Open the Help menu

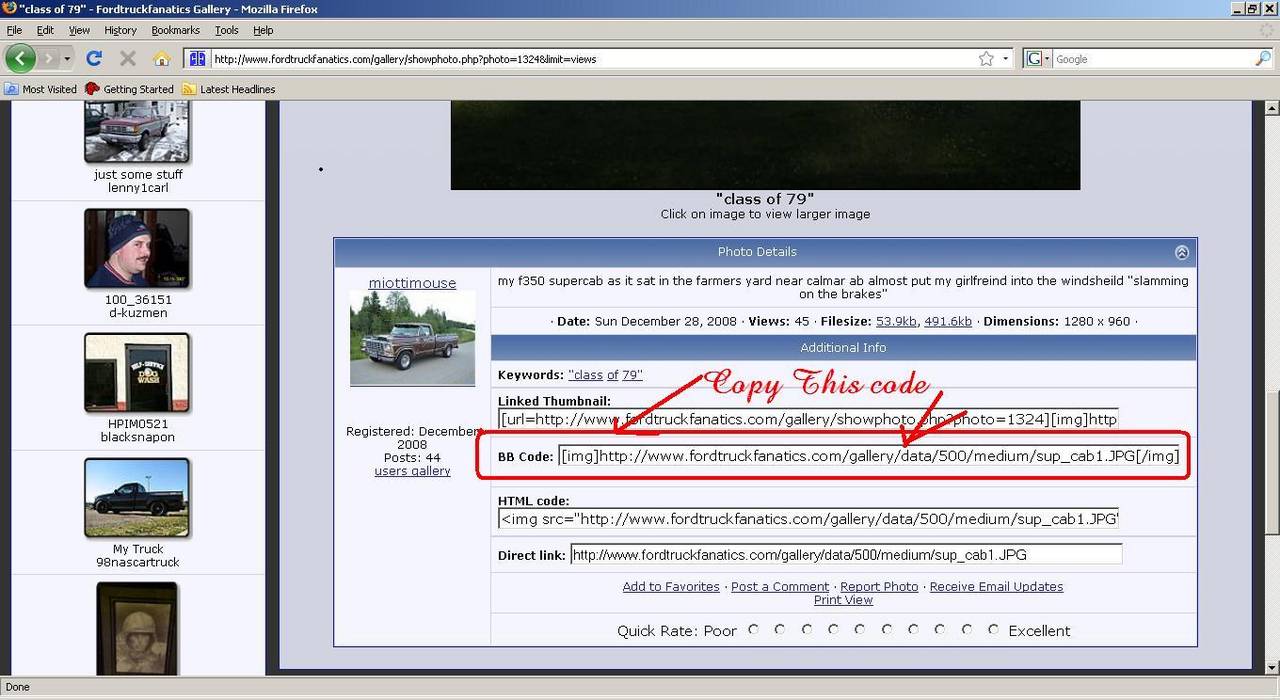263,30
